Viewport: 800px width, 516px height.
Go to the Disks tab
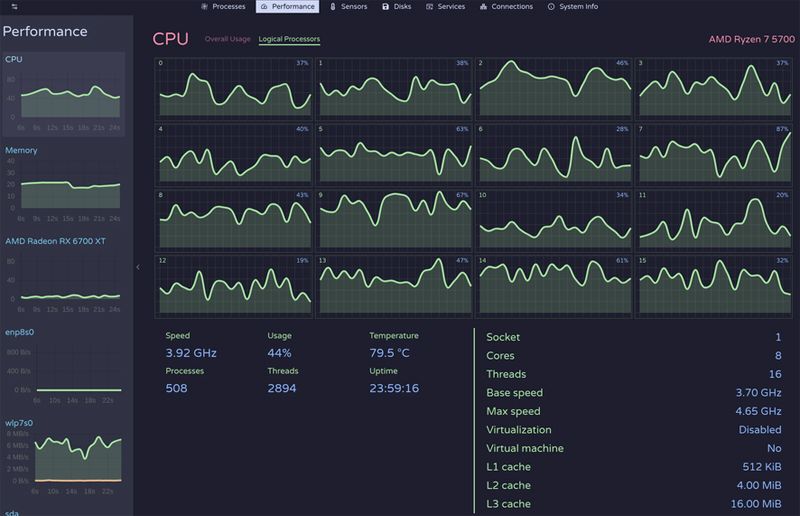(x=397, y=7)
